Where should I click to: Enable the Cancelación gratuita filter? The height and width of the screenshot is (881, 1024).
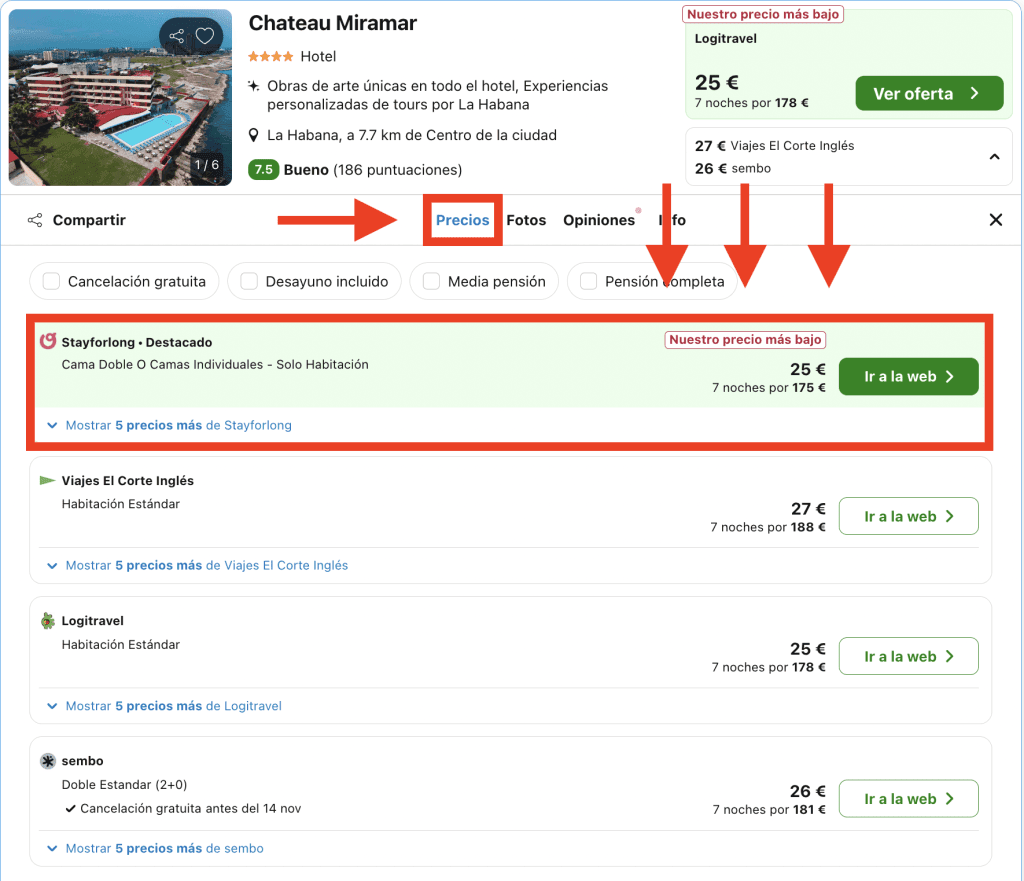tap(52, 282)
